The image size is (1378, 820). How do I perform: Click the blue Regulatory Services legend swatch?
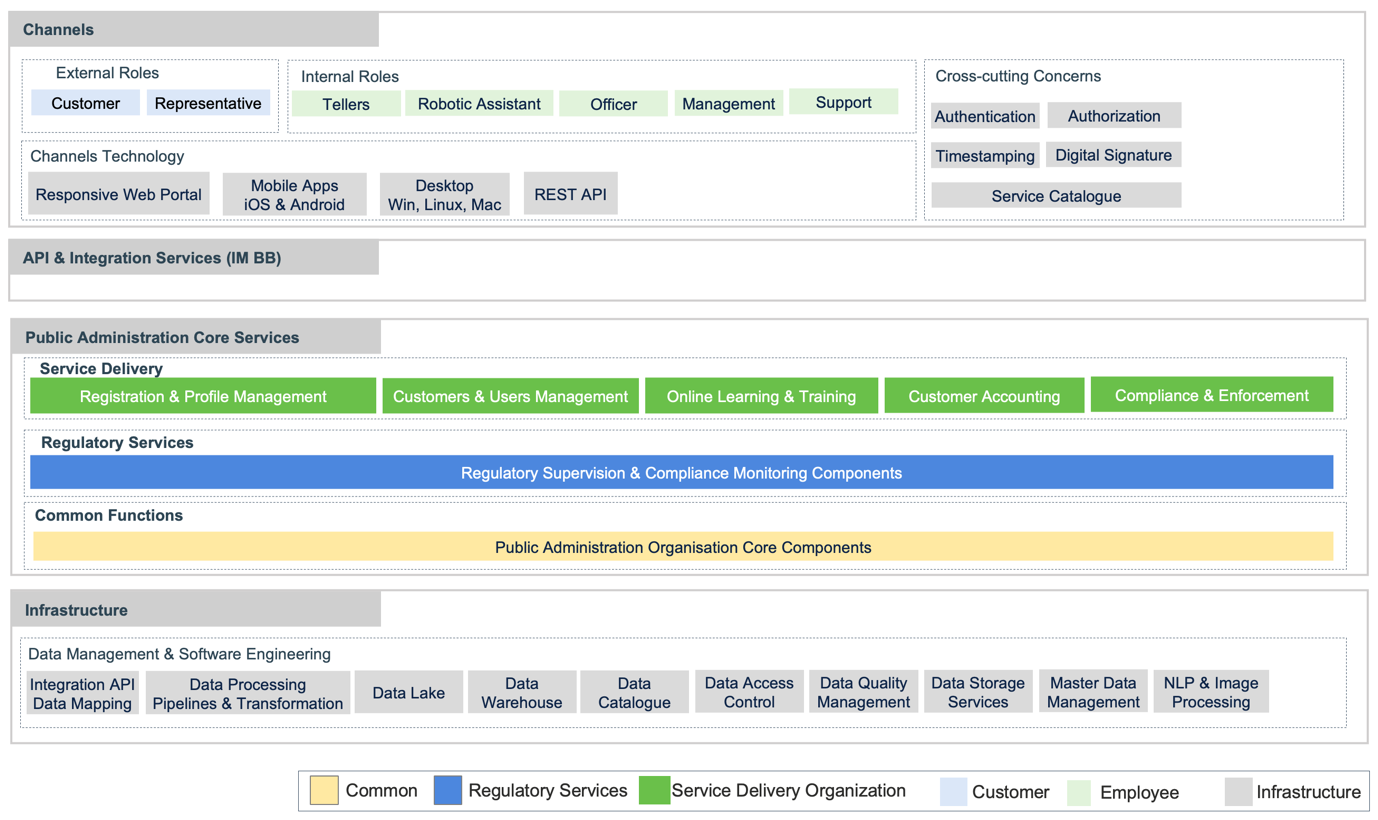[x=448, y=790]
